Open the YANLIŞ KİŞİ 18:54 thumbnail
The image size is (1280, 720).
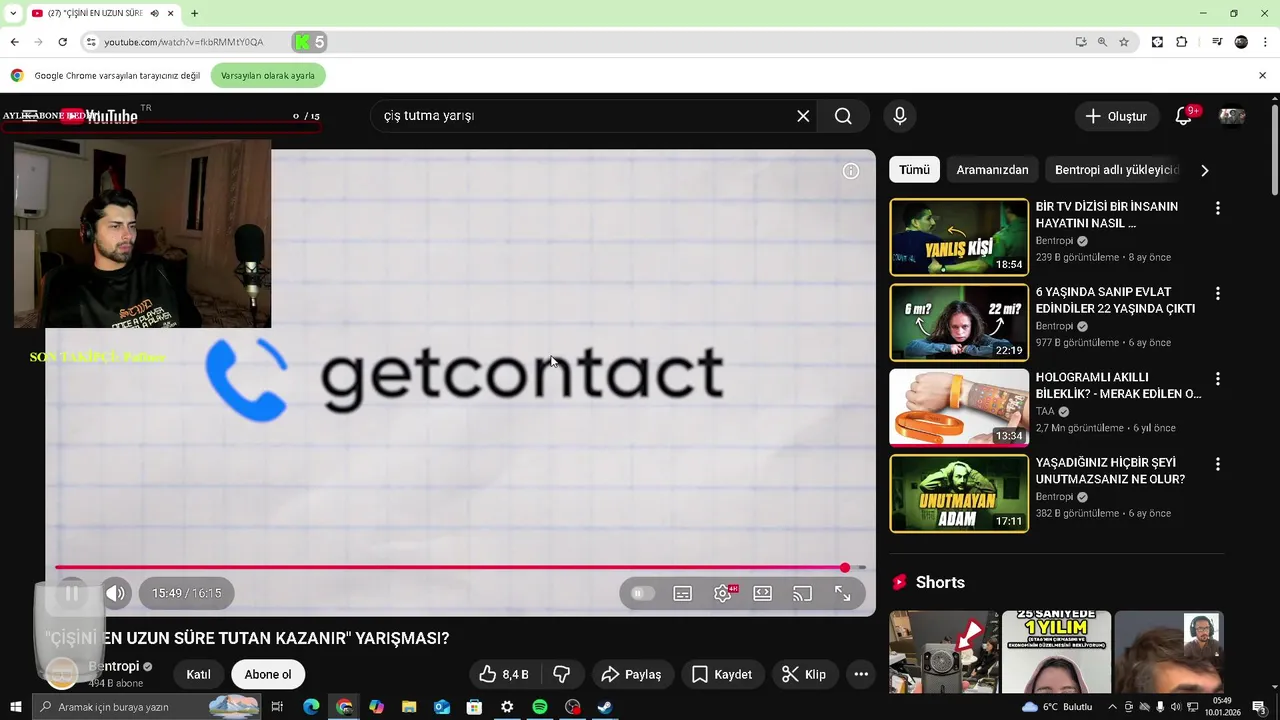click(x=959, y=237)
